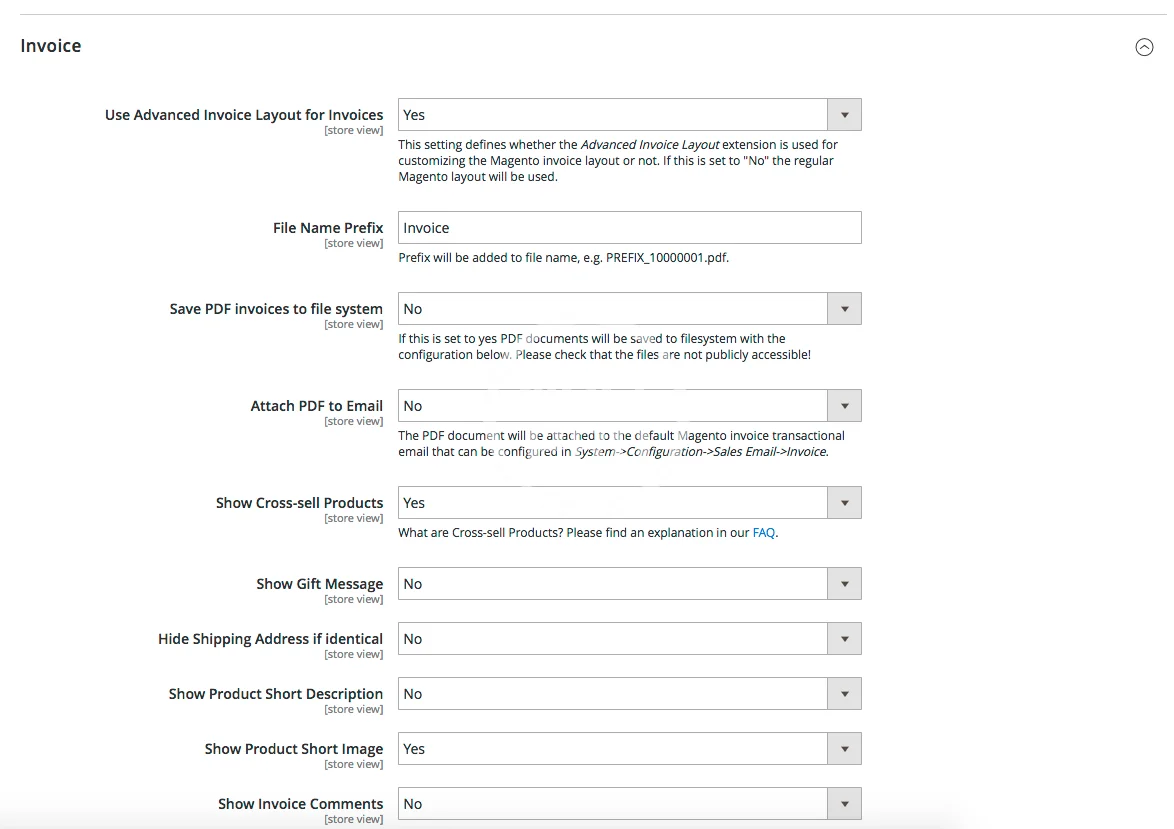Click arrow icon of Show Gift Message
The image size is (1174, 829).
click(x=844, y=584)
